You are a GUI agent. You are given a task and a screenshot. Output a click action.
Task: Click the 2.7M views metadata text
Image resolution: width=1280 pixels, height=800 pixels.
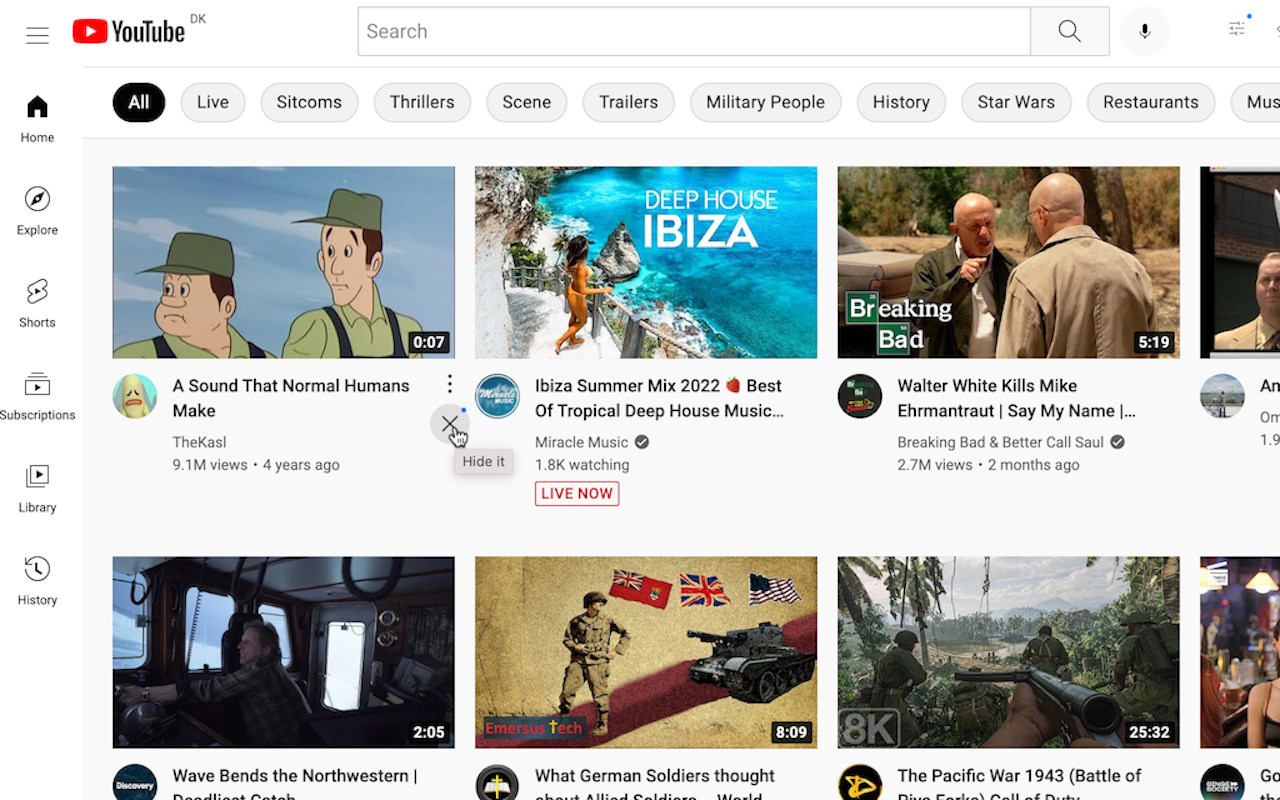(x=935, y=465)
